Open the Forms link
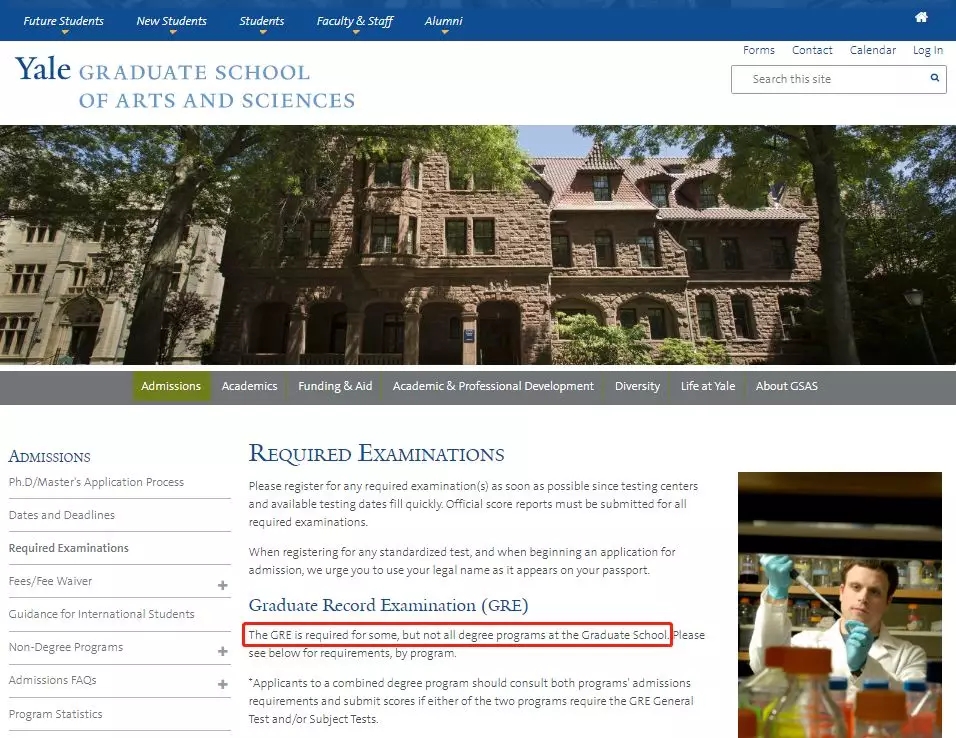This screenshot has width=956, height=738. coord(759,50)
